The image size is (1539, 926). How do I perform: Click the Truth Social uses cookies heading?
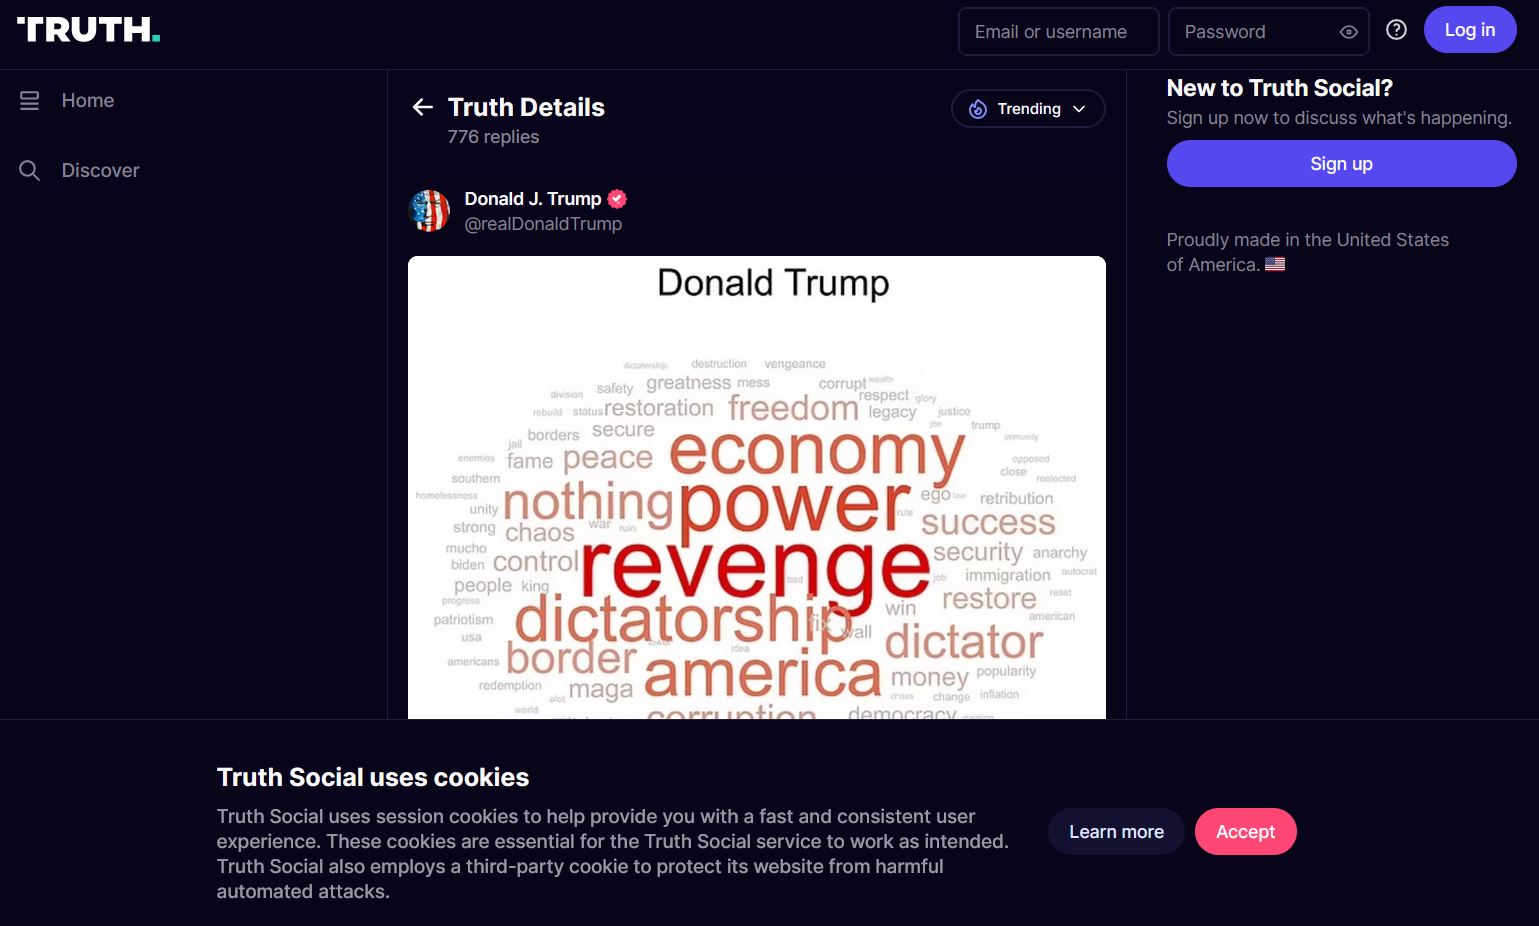pos(373,777)
